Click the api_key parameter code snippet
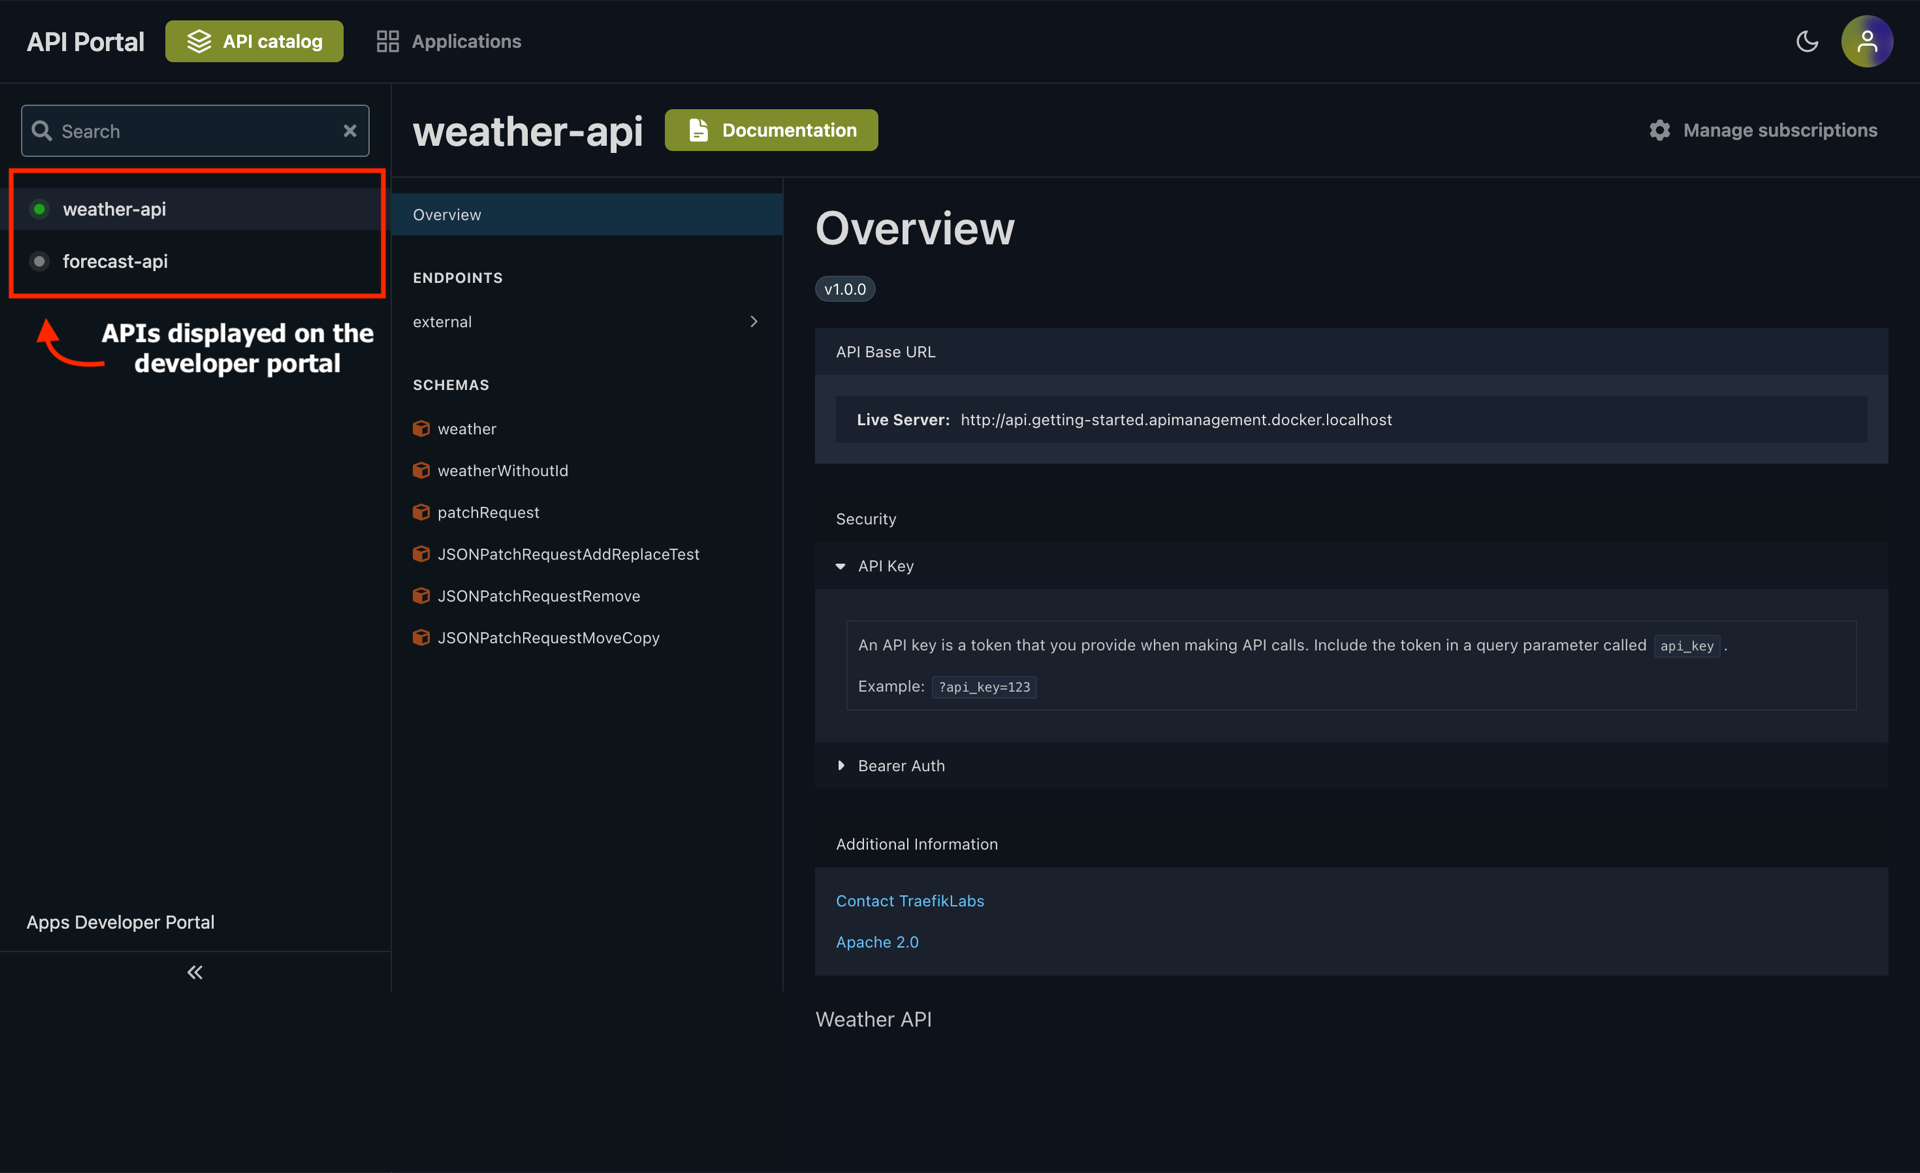The height and width of the screenshot is (1173, 1920). [x=1687, y=646]
